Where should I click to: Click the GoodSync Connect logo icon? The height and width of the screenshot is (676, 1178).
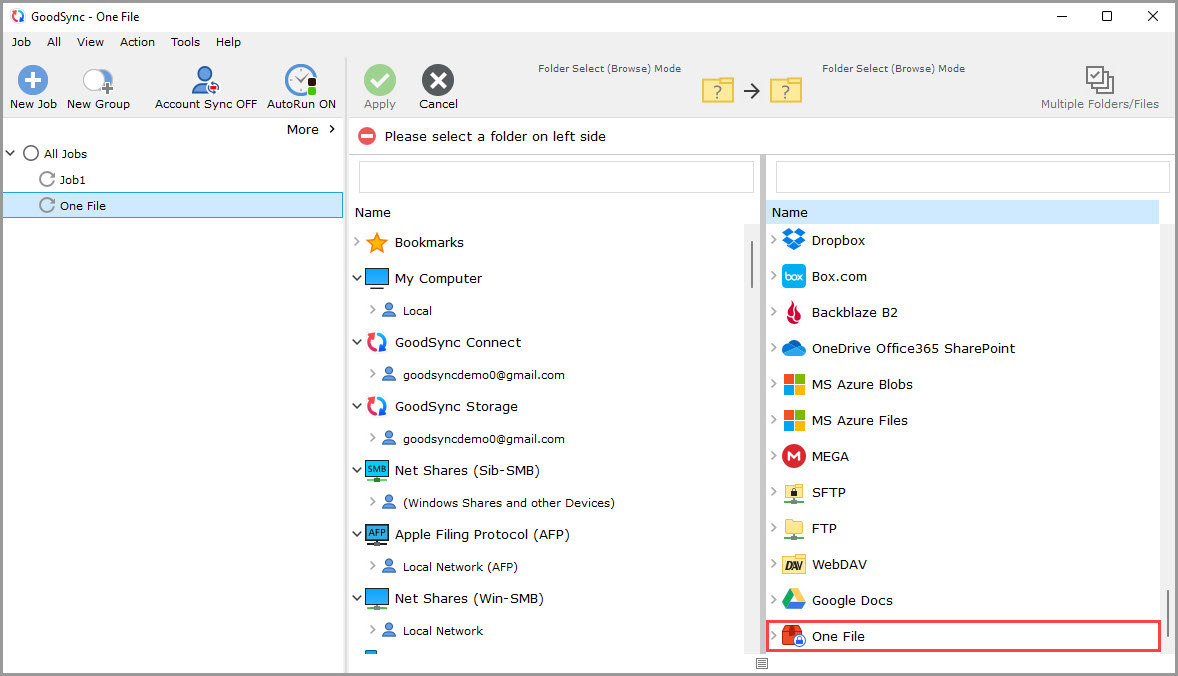[376, 343]
